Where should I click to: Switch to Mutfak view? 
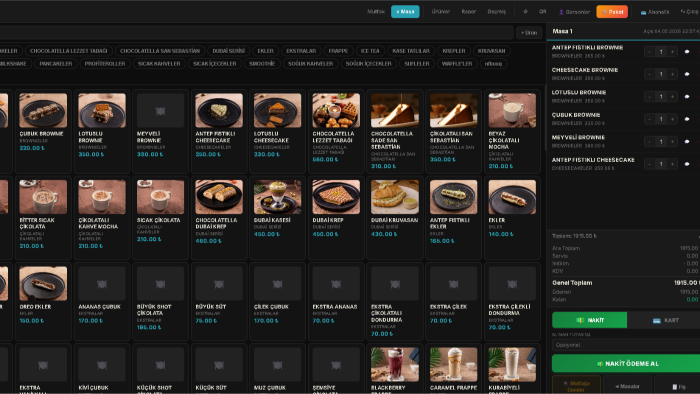[376, 12]
